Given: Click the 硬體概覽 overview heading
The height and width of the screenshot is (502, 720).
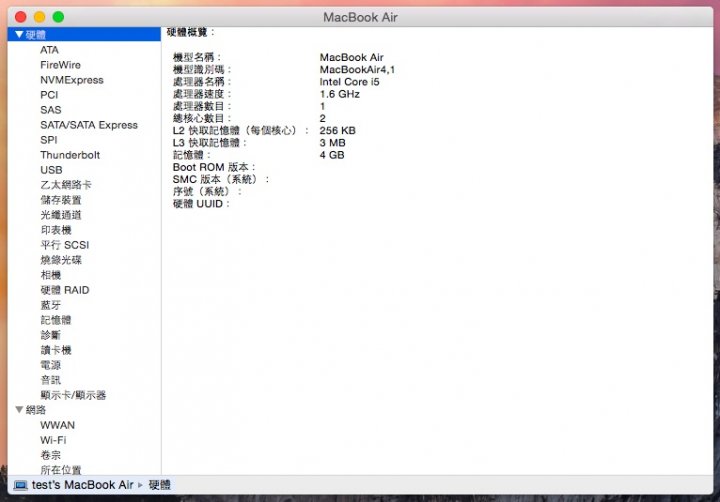Looking at the screenshot, I should coord(190,32).
